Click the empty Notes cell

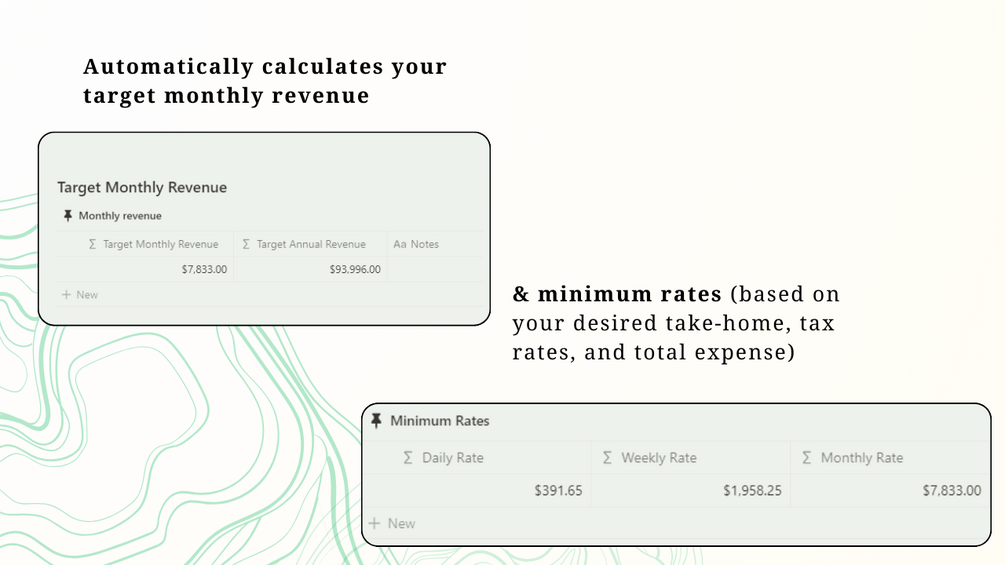(x=435, y=269)
